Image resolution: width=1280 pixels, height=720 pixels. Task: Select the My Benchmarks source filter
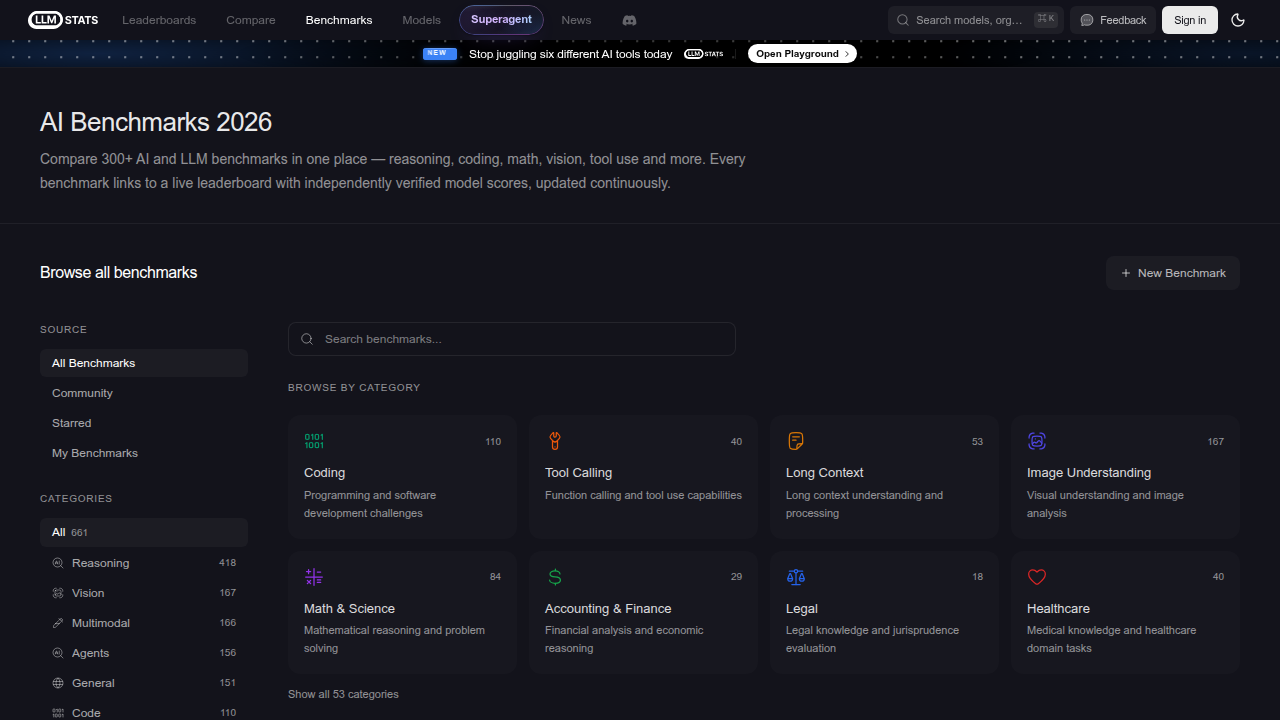(144, 453)
